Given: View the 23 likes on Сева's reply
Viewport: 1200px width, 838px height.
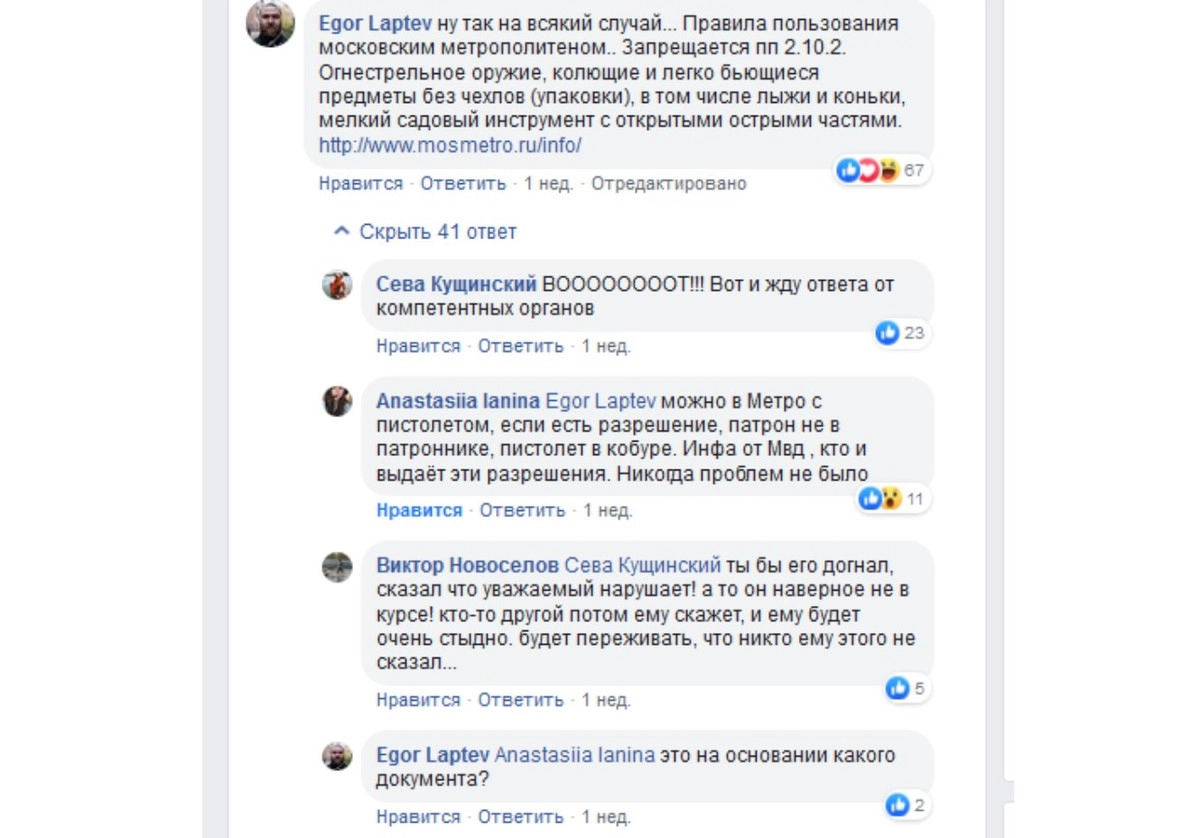Looking at the screenshot, I should tap(900, 333).
